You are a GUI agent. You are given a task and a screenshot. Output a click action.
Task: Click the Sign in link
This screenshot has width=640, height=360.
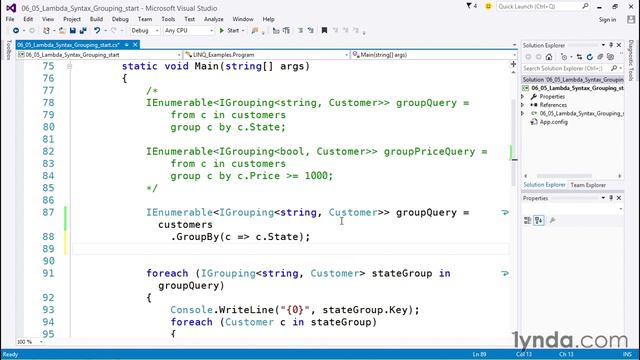point(607,20)
